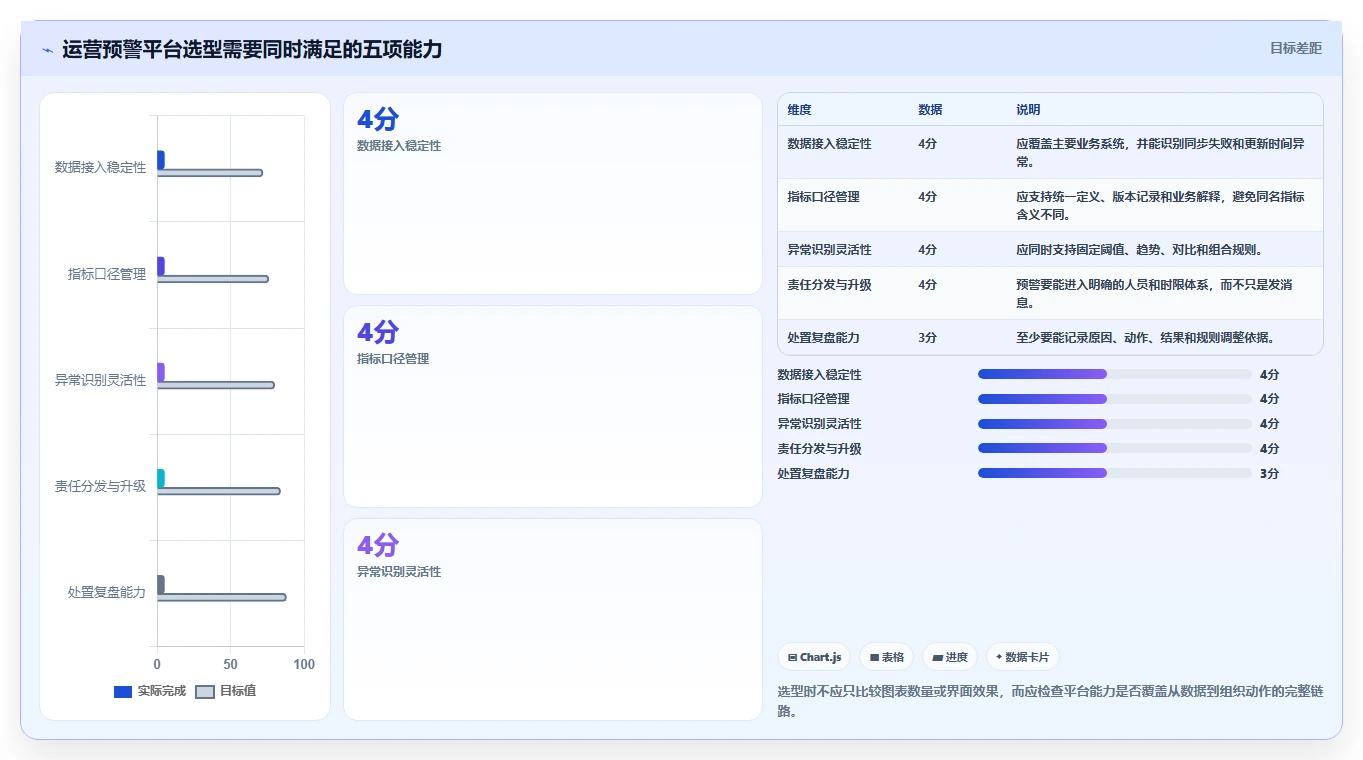Click the 数据卡片 chip

(x=1022, y=657)
